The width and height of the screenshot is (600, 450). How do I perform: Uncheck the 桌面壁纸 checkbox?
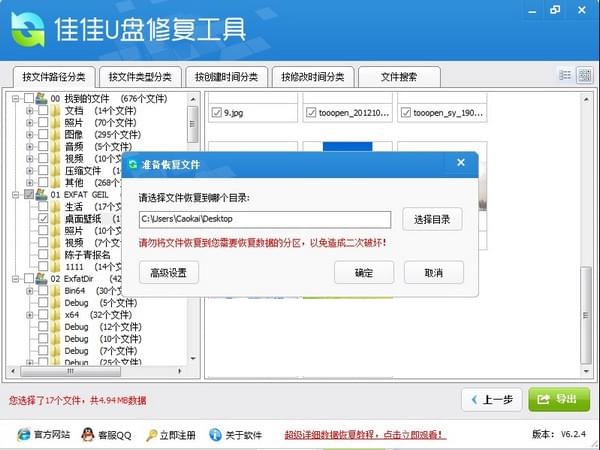click(43, 219)
